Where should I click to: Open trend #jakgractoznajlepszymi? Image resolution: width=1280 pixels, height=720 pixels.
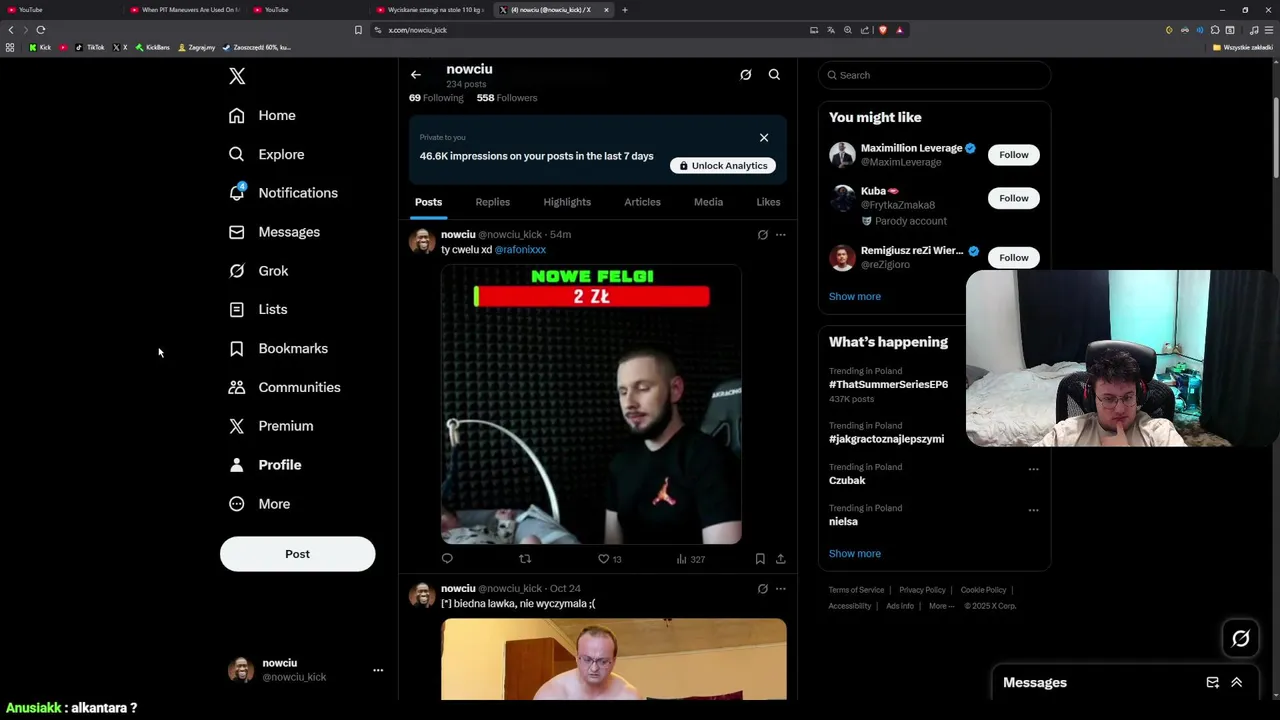[886, 439]
